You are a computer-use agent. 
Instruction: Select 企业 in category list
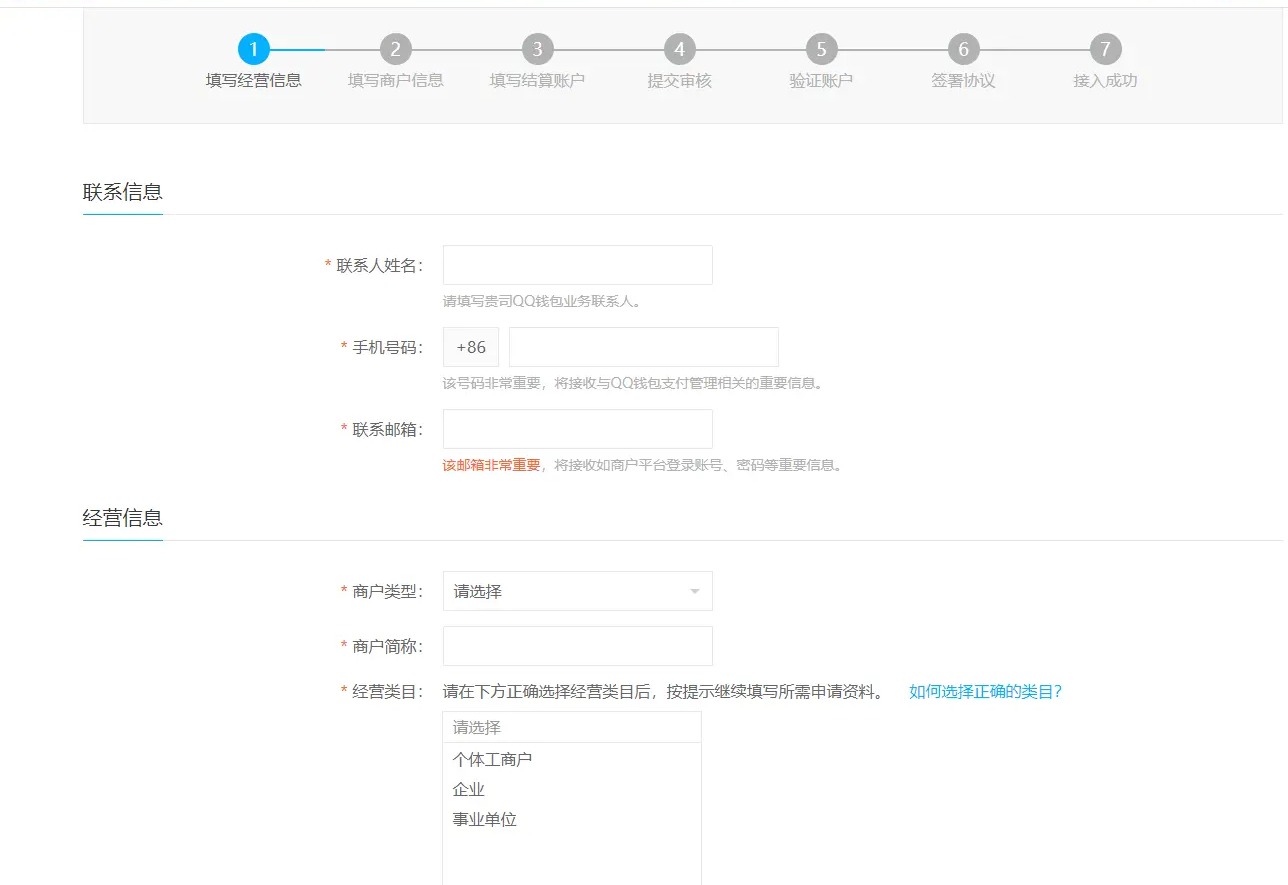click(x=468, y=789)
